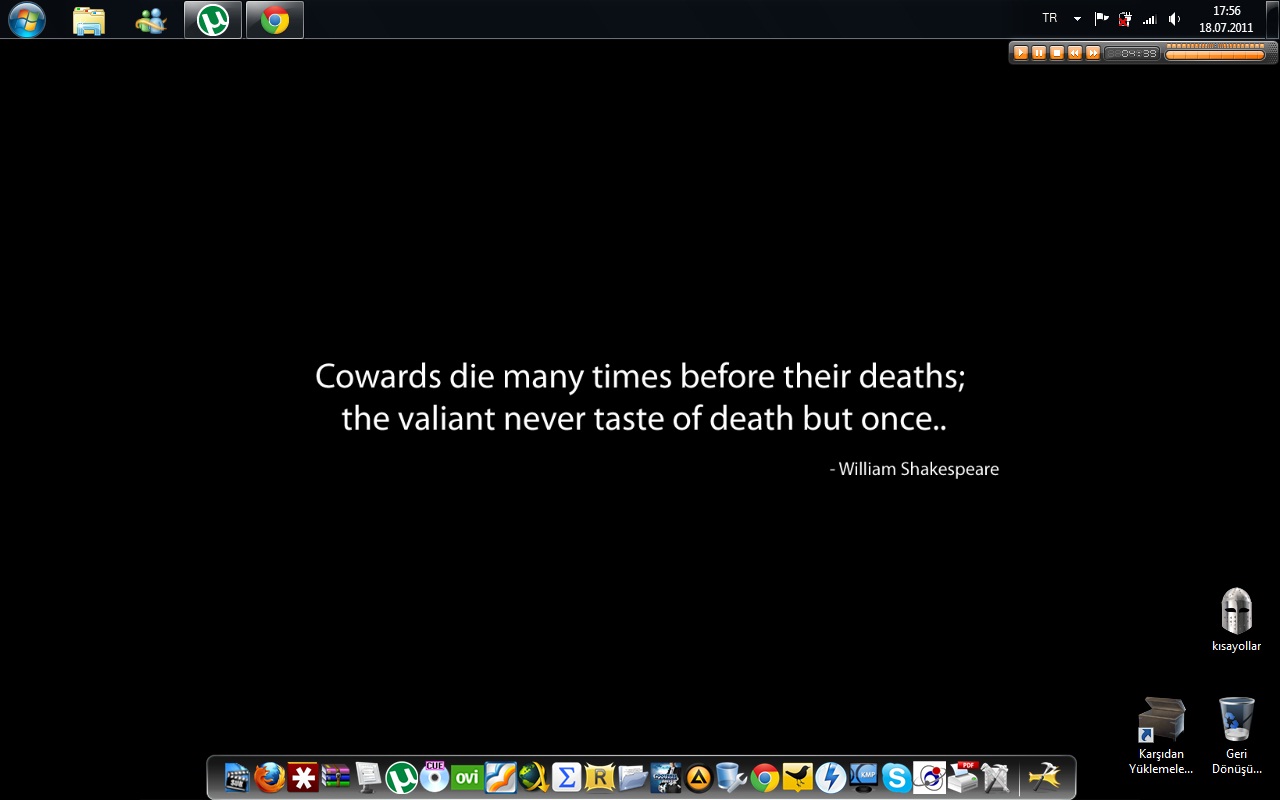Stop playback in the media player widget
The image size is (1280, 800).
click(1057, 53)
